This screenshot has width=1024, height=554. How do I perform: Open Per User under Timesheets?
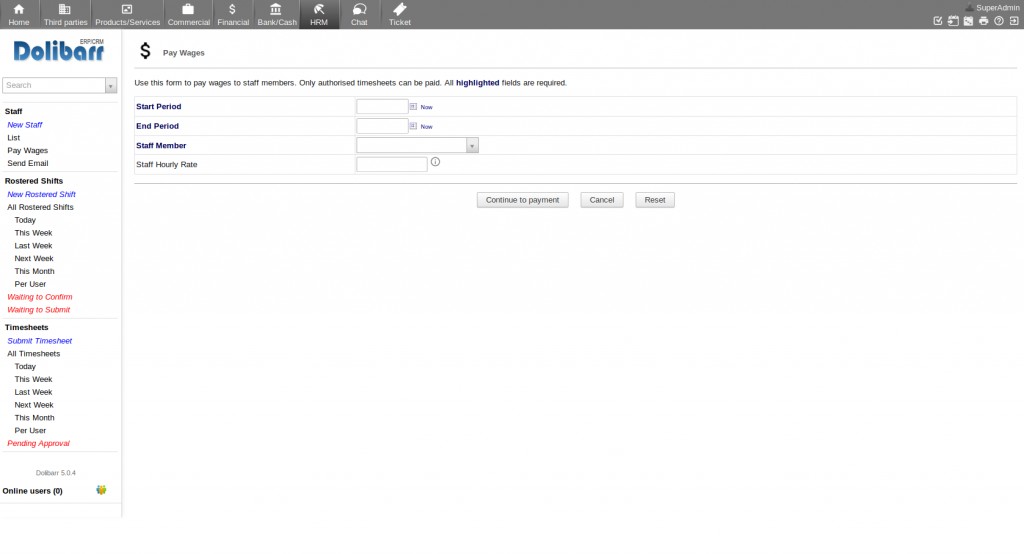(x=30, y=431)
